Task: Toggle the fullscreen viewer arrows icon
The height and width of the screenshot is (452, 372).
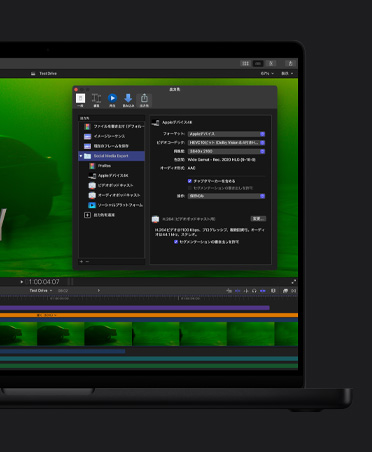Action: (294, 282)
